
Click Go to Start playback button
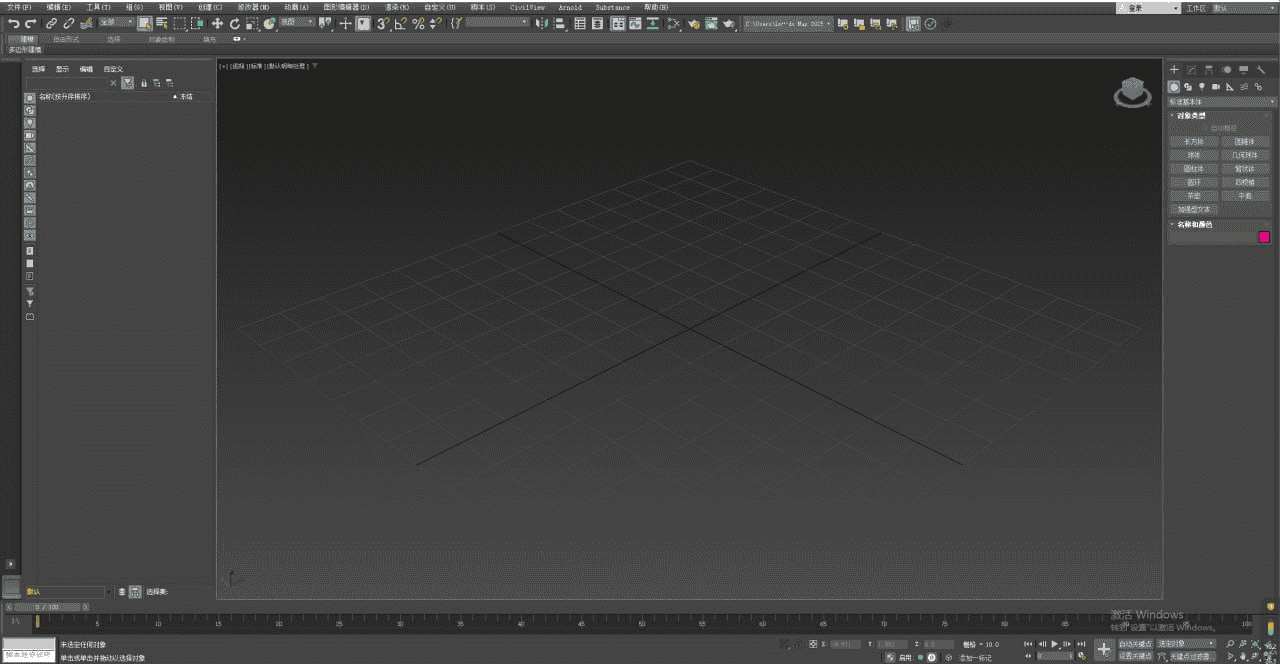pyautogui.click(x=1028, y=643)
